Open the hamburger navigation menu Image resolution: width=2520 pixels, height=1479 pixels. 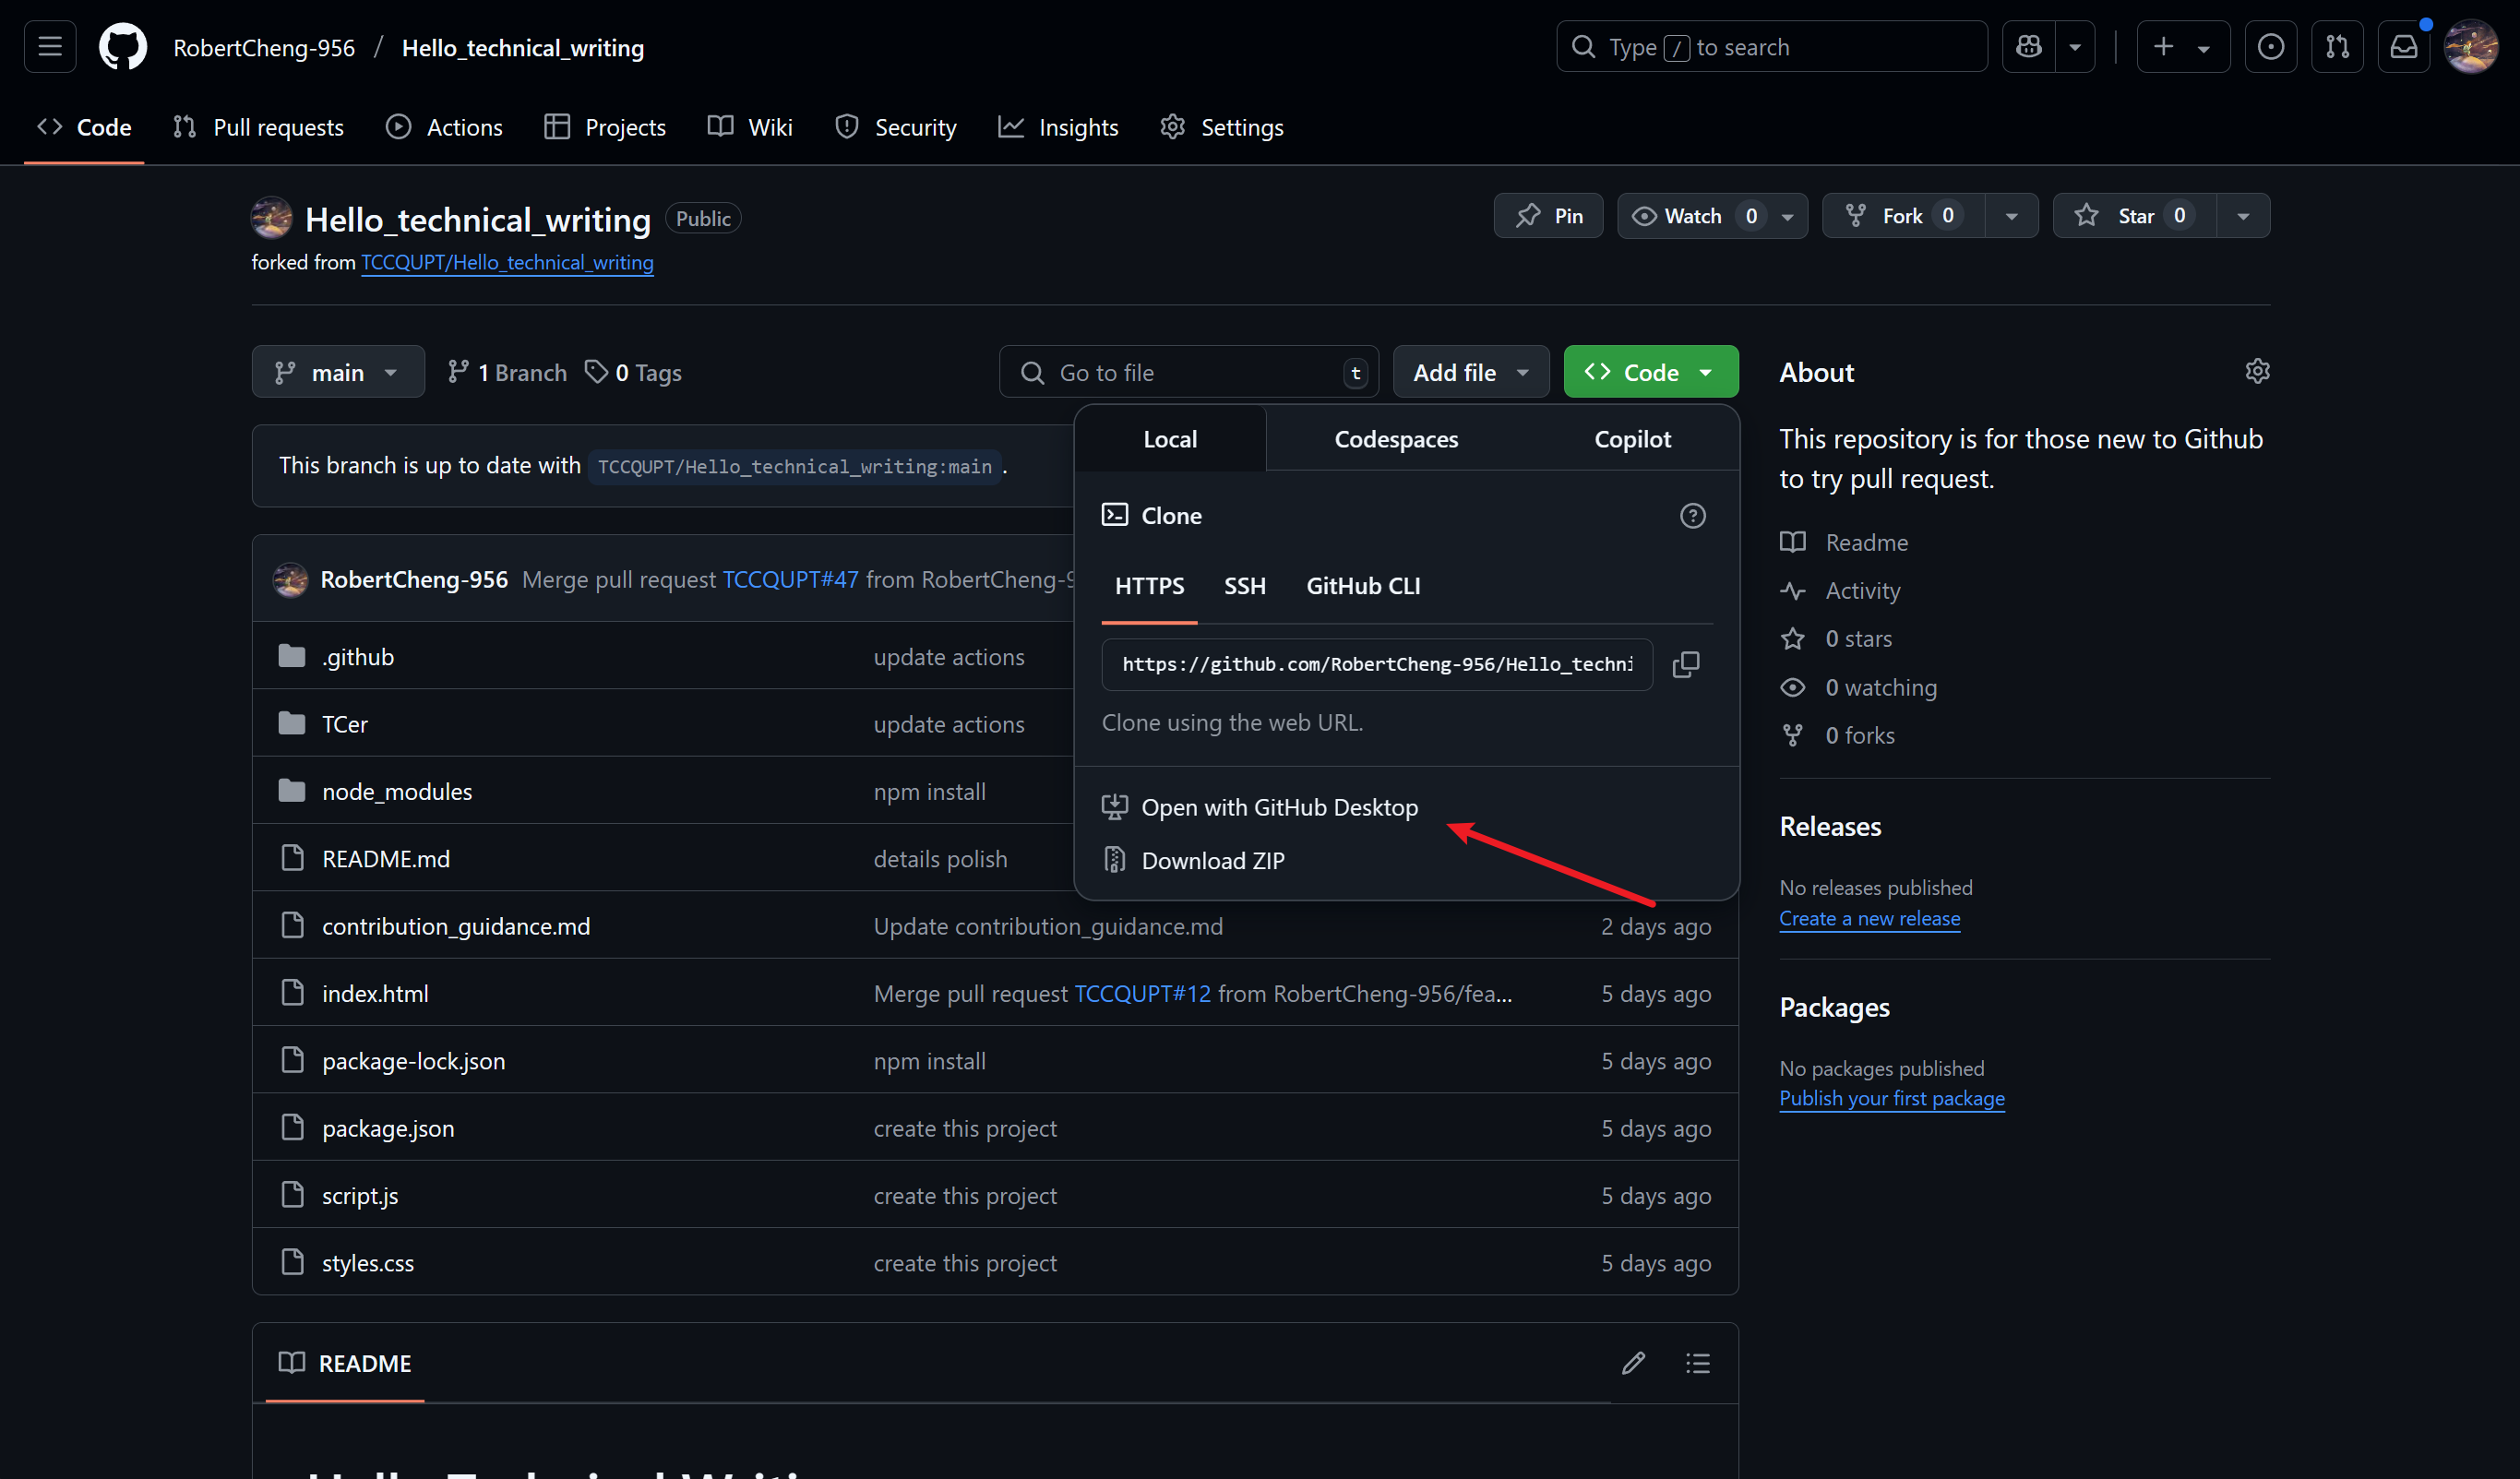point(50,47)
